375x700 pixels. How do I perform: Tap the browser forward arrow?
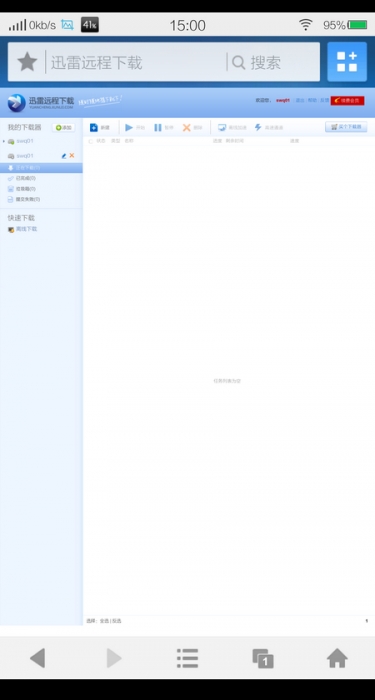click(x=114, y=658)
